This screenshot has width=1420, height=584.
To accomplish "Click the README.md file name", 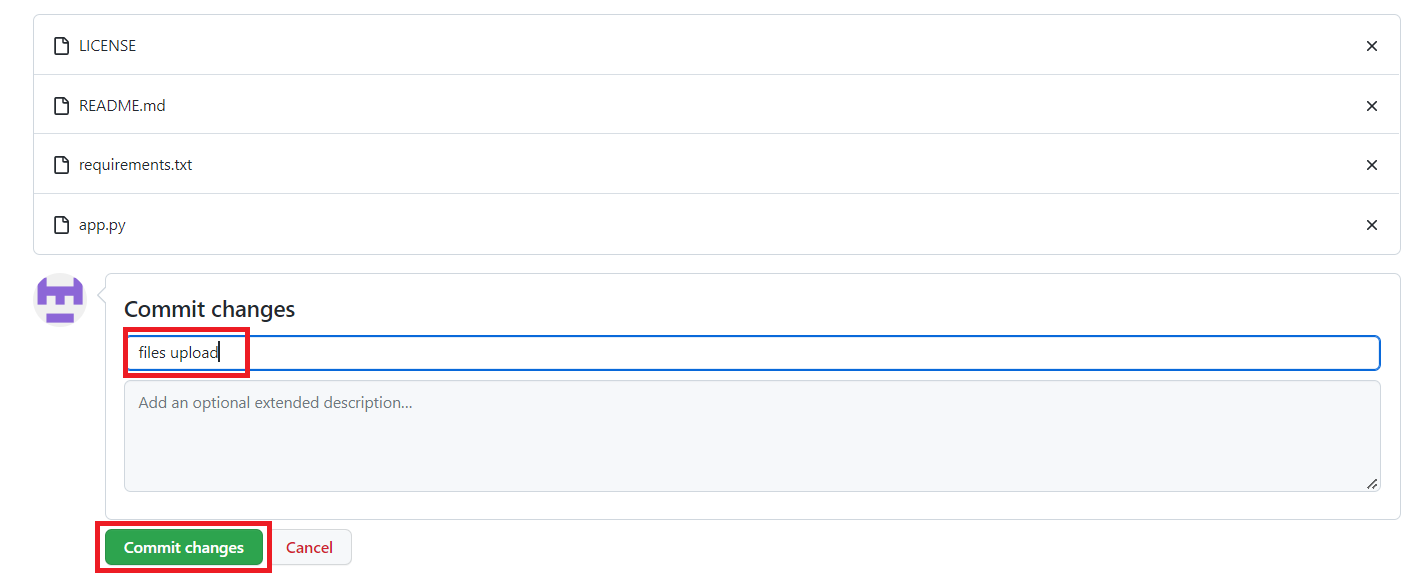I will (122, 106).
